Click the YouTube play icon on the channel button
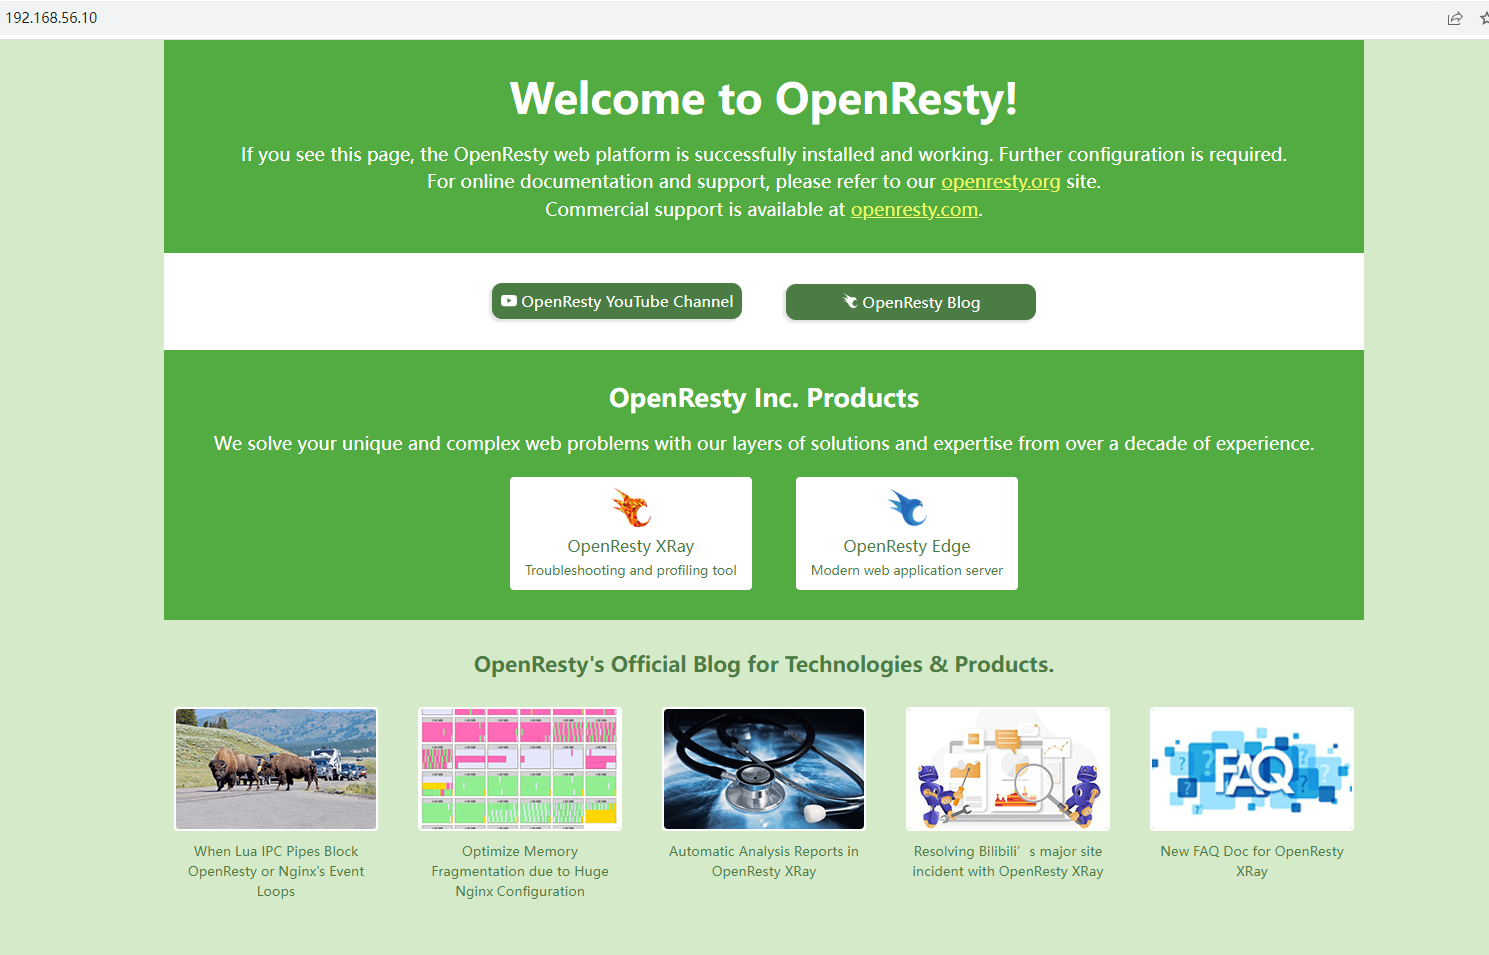1489x955 pixels. point(508,301)
